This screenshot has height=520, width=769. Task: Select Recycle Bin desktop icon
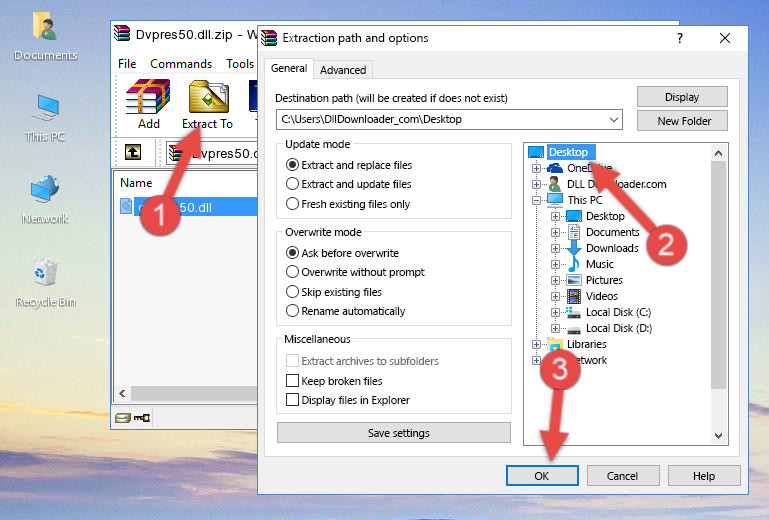[45, 273]
